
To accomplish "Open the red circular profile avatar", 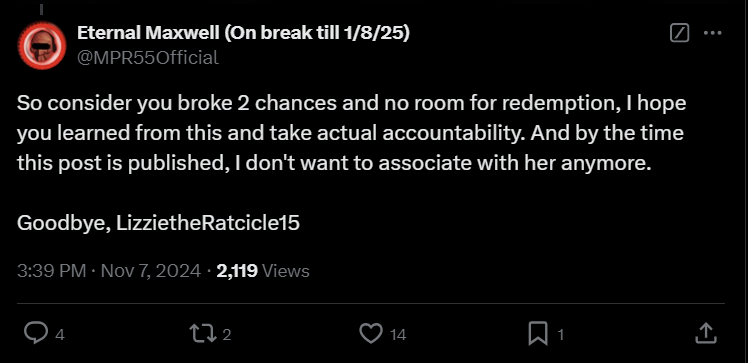I will point(42,46).
